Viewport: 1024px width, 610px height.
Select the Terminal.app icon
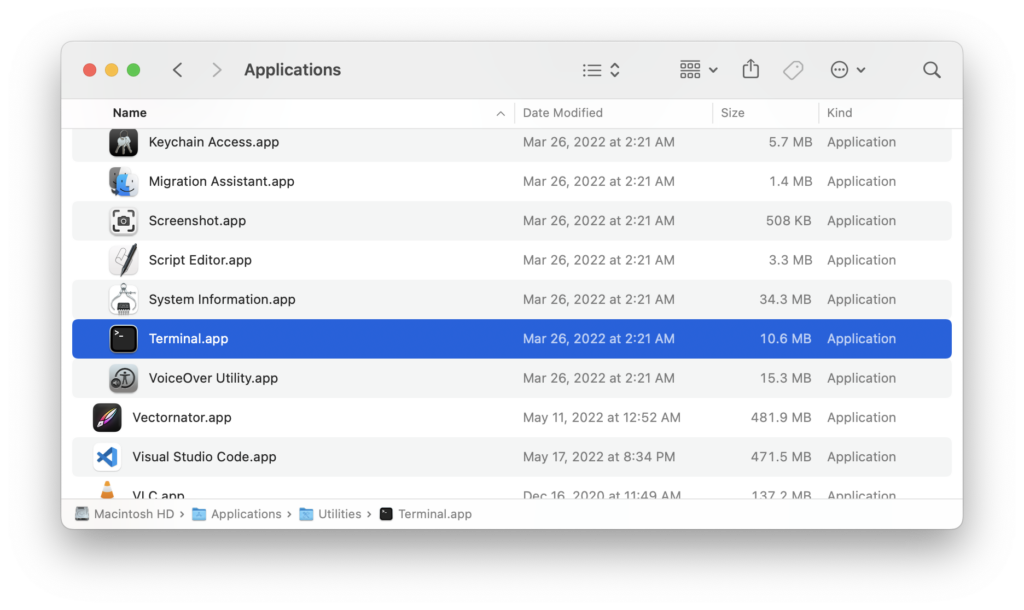pos(122,338)
